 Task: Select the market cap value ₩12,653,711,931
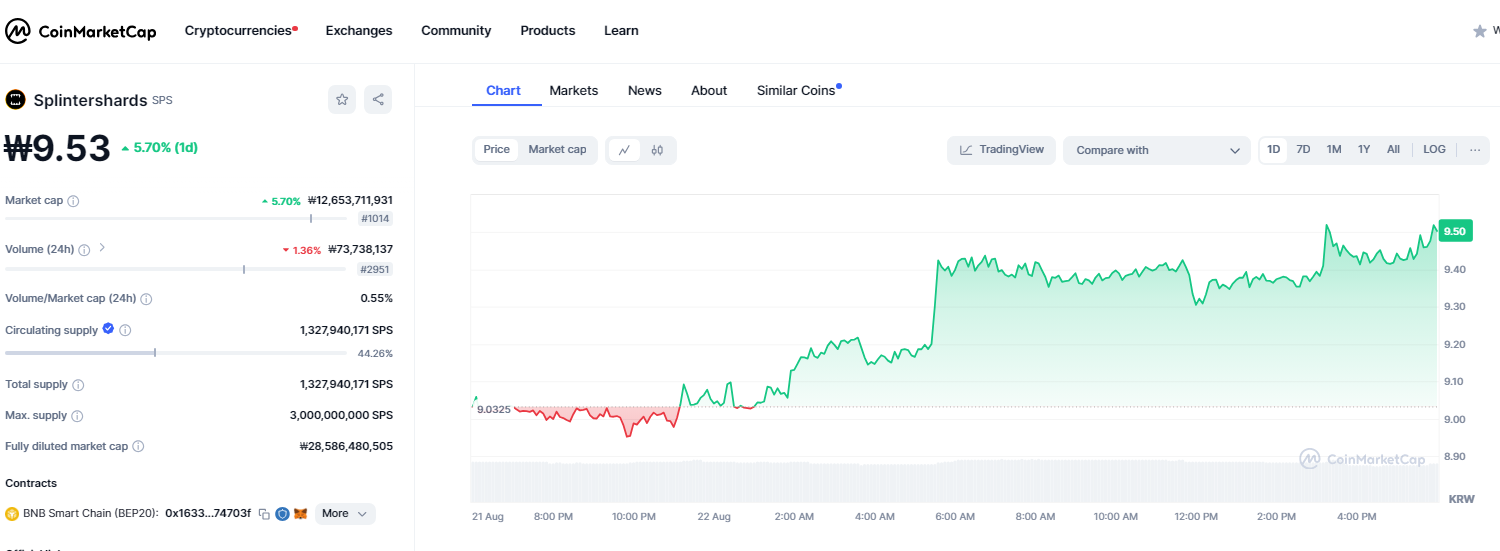click(350, 200)
